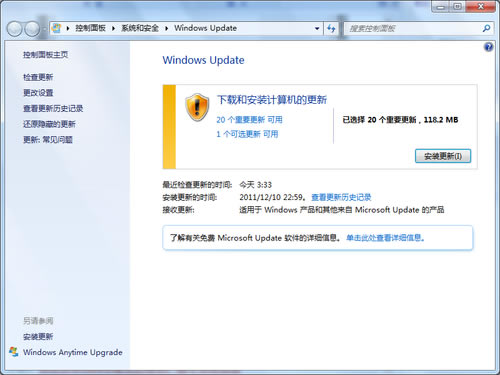This screenshot has width=500, height=375.
Task: Expand the address bar history dropdown arrow
Action: tap(317, 29)
